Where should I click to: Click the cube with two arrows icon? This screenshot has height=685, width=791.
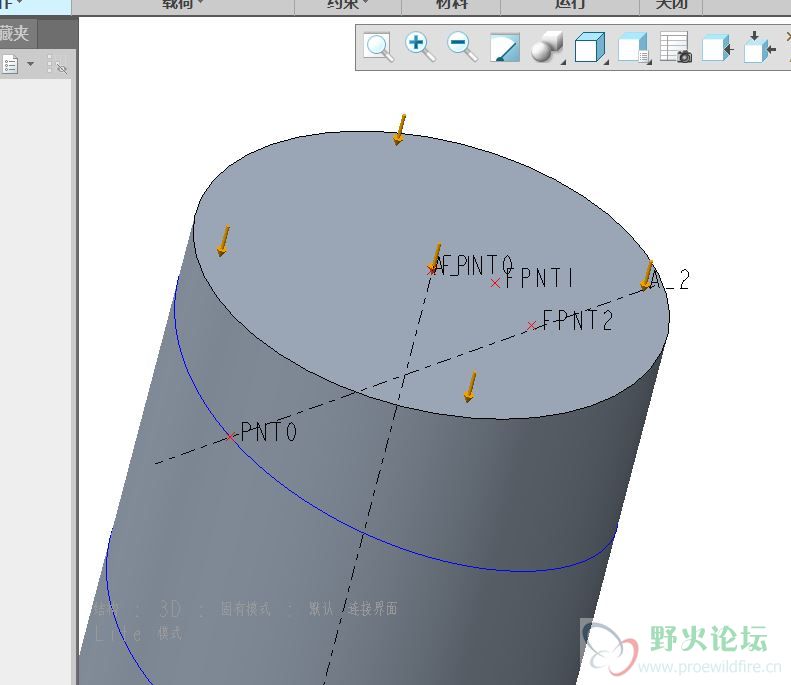click(x=760, y=47)
